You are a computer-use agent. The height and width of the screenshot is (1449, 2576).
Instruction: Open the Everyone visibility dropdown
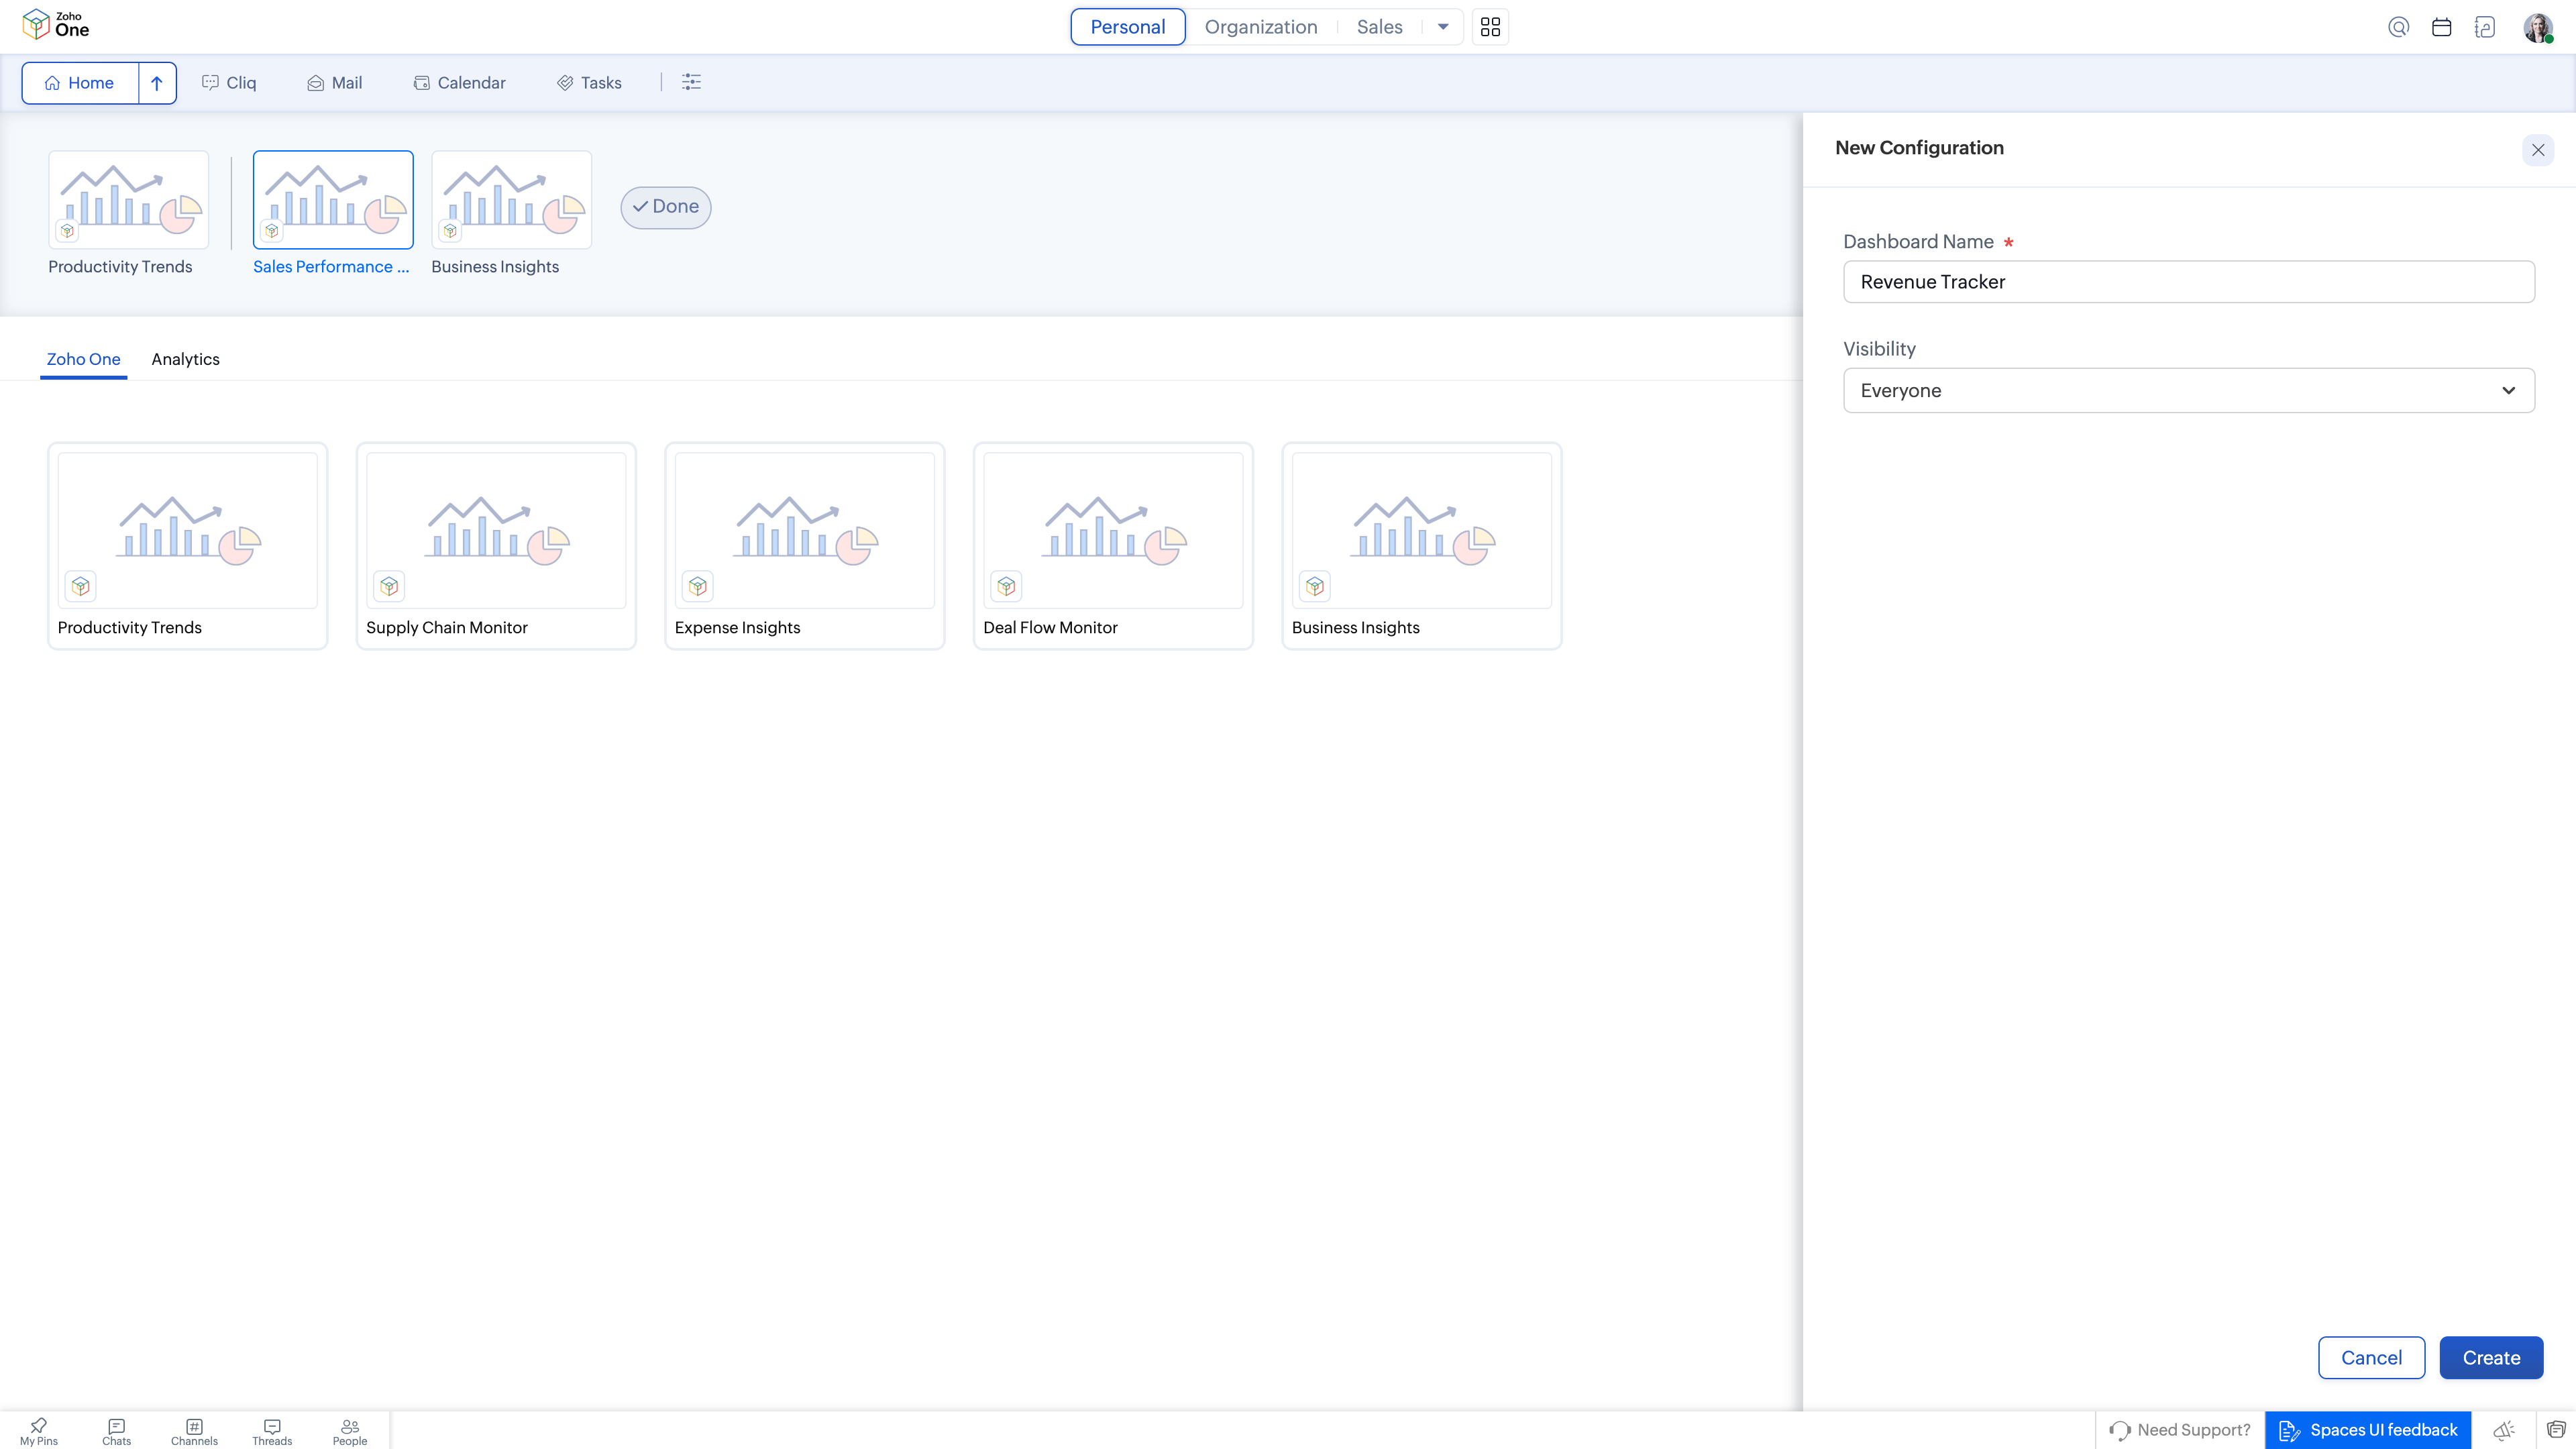click(2188, 390)
